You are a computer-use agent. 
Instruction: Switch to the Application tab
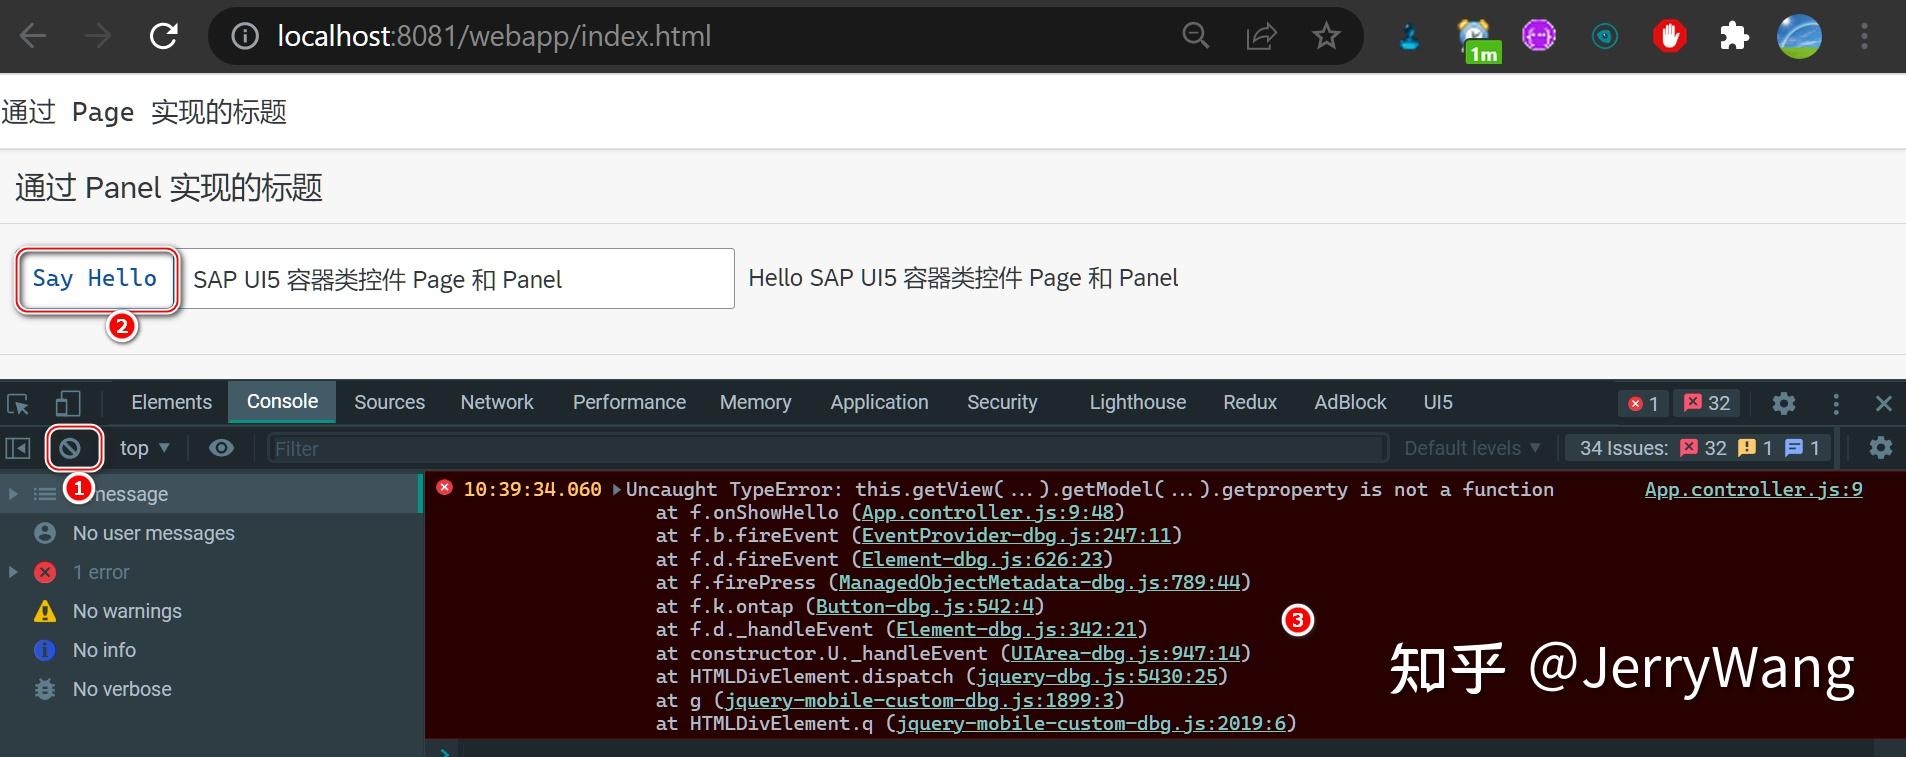click(x=879, y=402)
